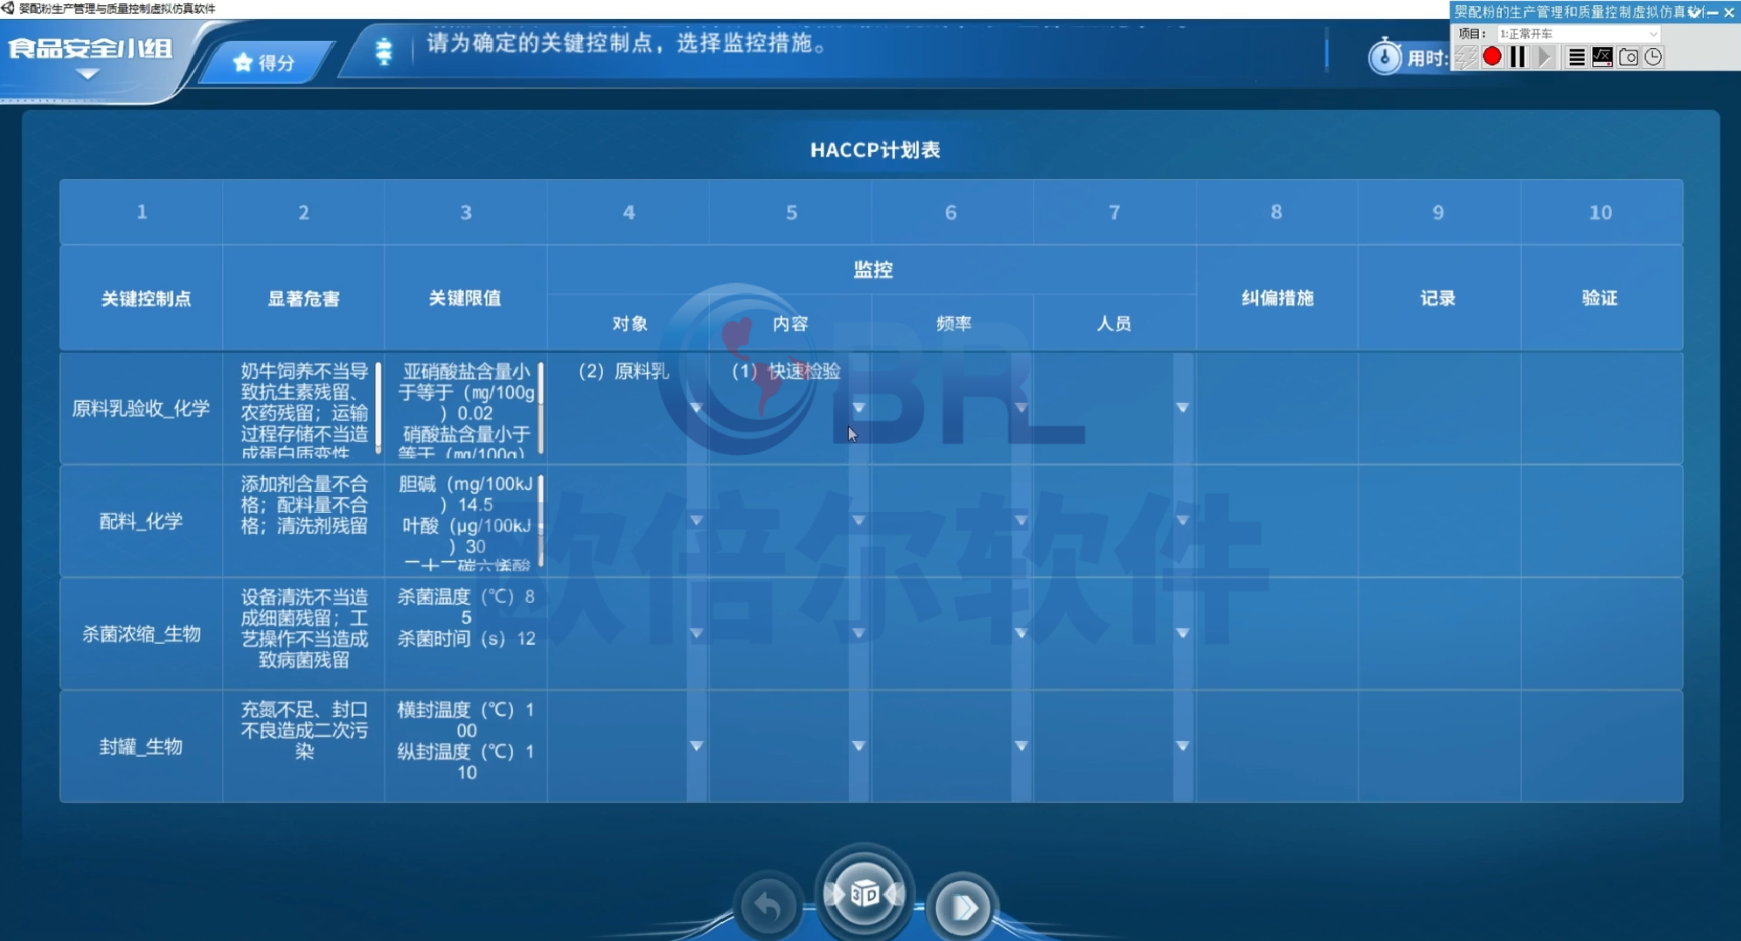
Task: Expand the 食品安全小组 menu
Action: pos(89,74)
